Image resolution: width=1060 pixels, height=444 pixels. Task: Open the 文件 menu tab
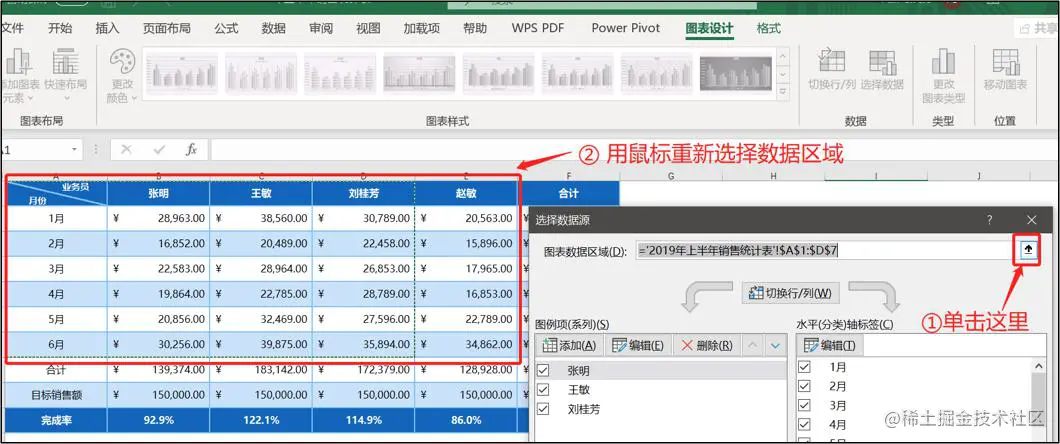(12, 28)
